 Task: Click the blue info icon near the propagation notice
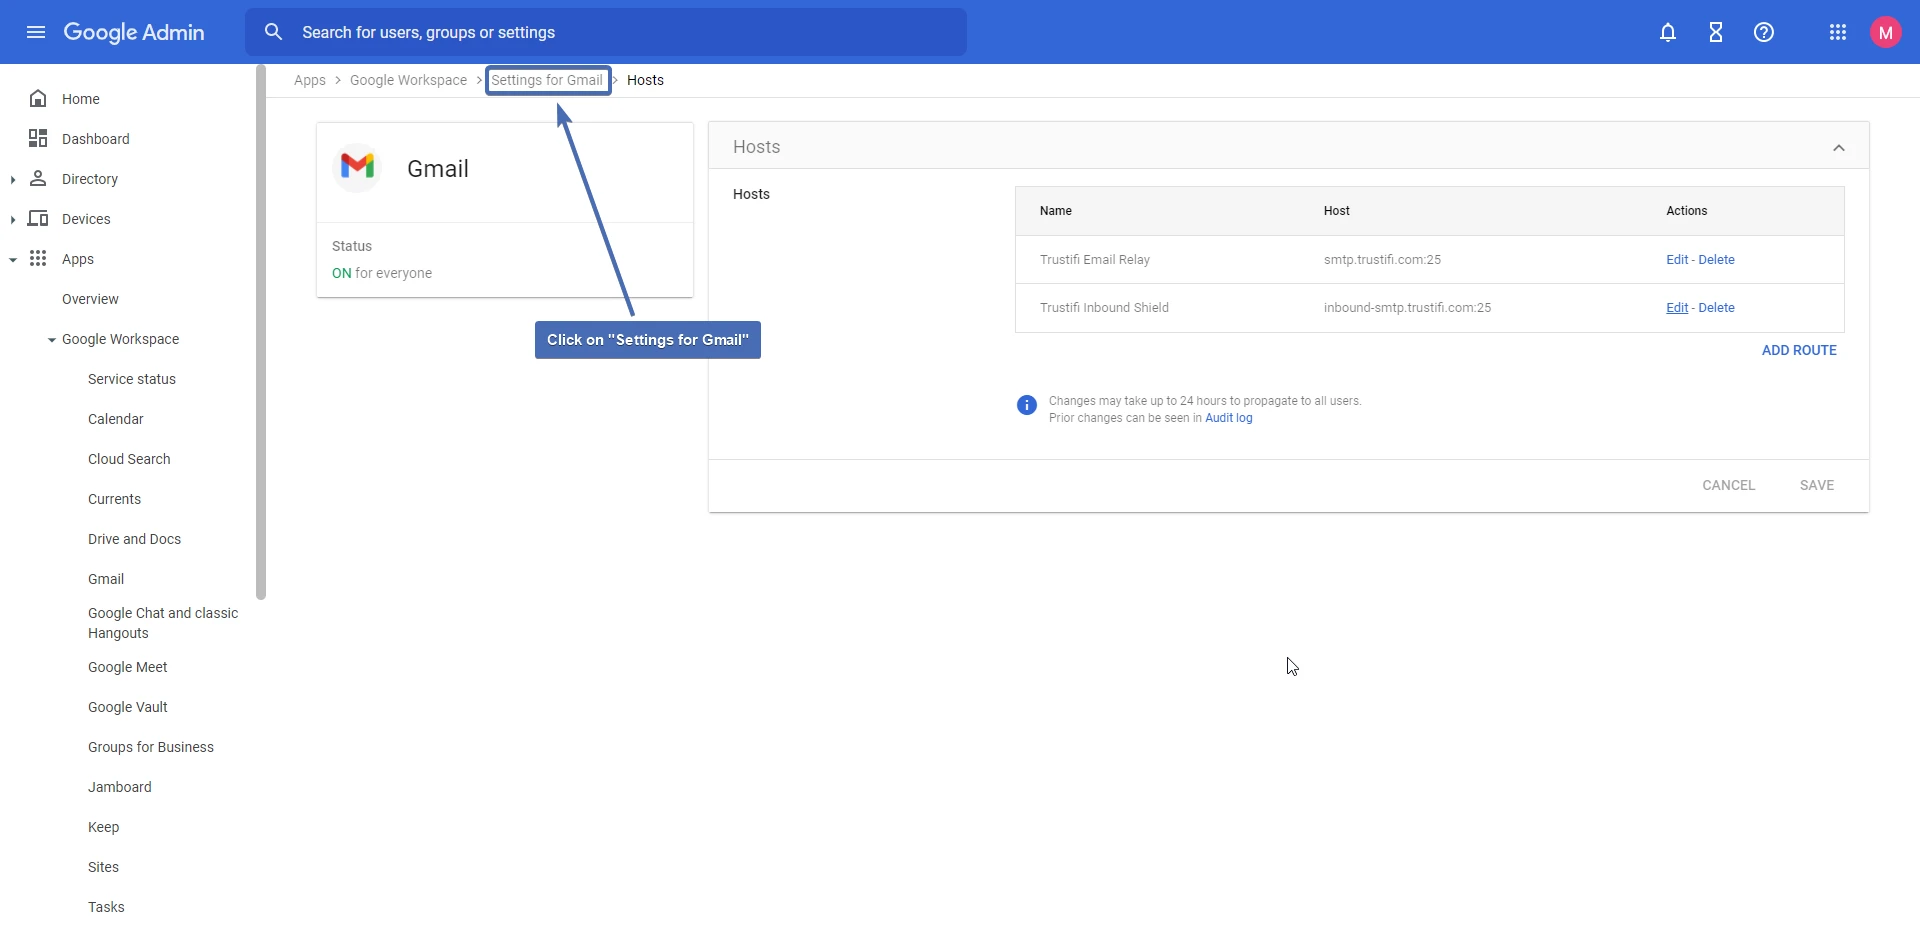[x=1026, y=405]
